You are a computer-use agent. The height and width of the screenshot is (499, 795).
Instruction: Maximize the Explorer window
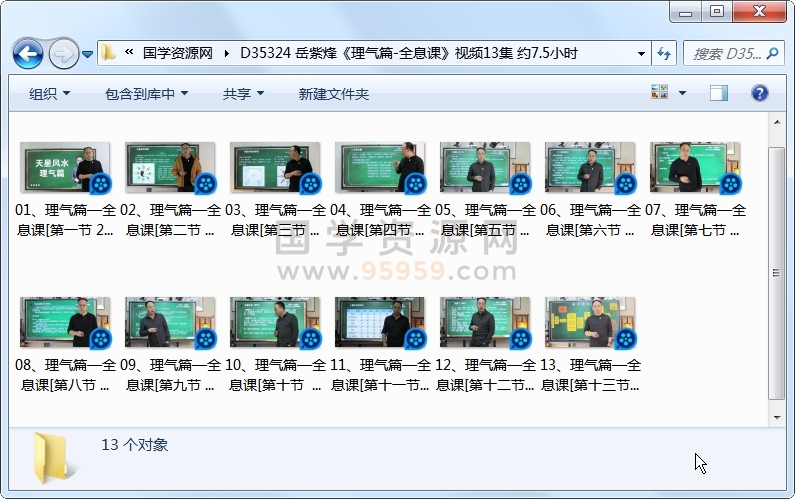tap(717, 12)
